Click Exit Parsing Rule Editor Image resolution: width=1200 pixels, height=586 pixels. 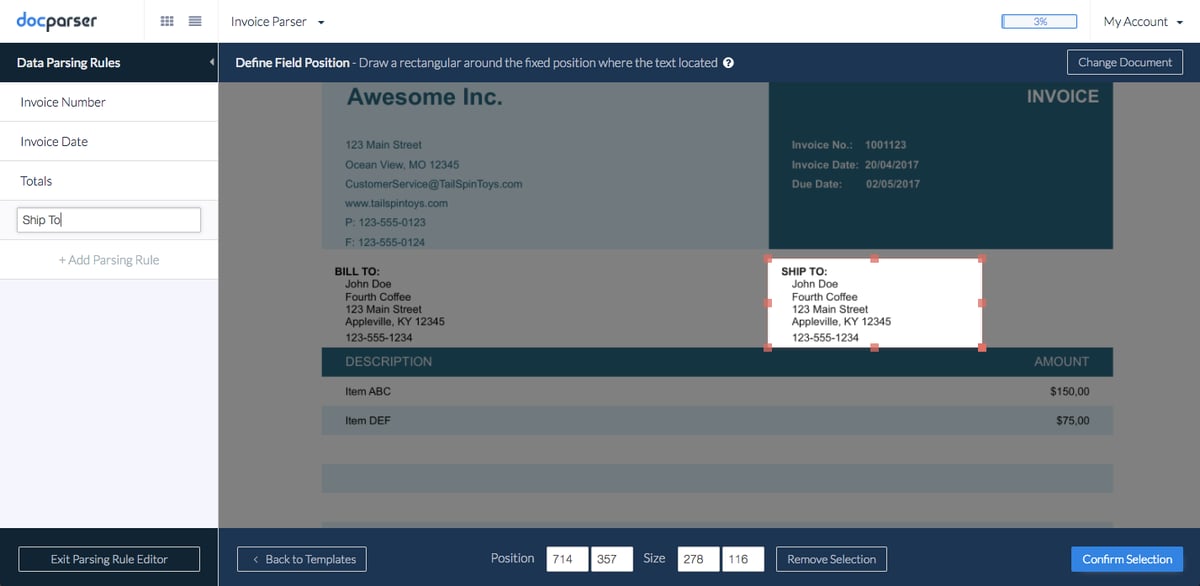pos(108,559)
